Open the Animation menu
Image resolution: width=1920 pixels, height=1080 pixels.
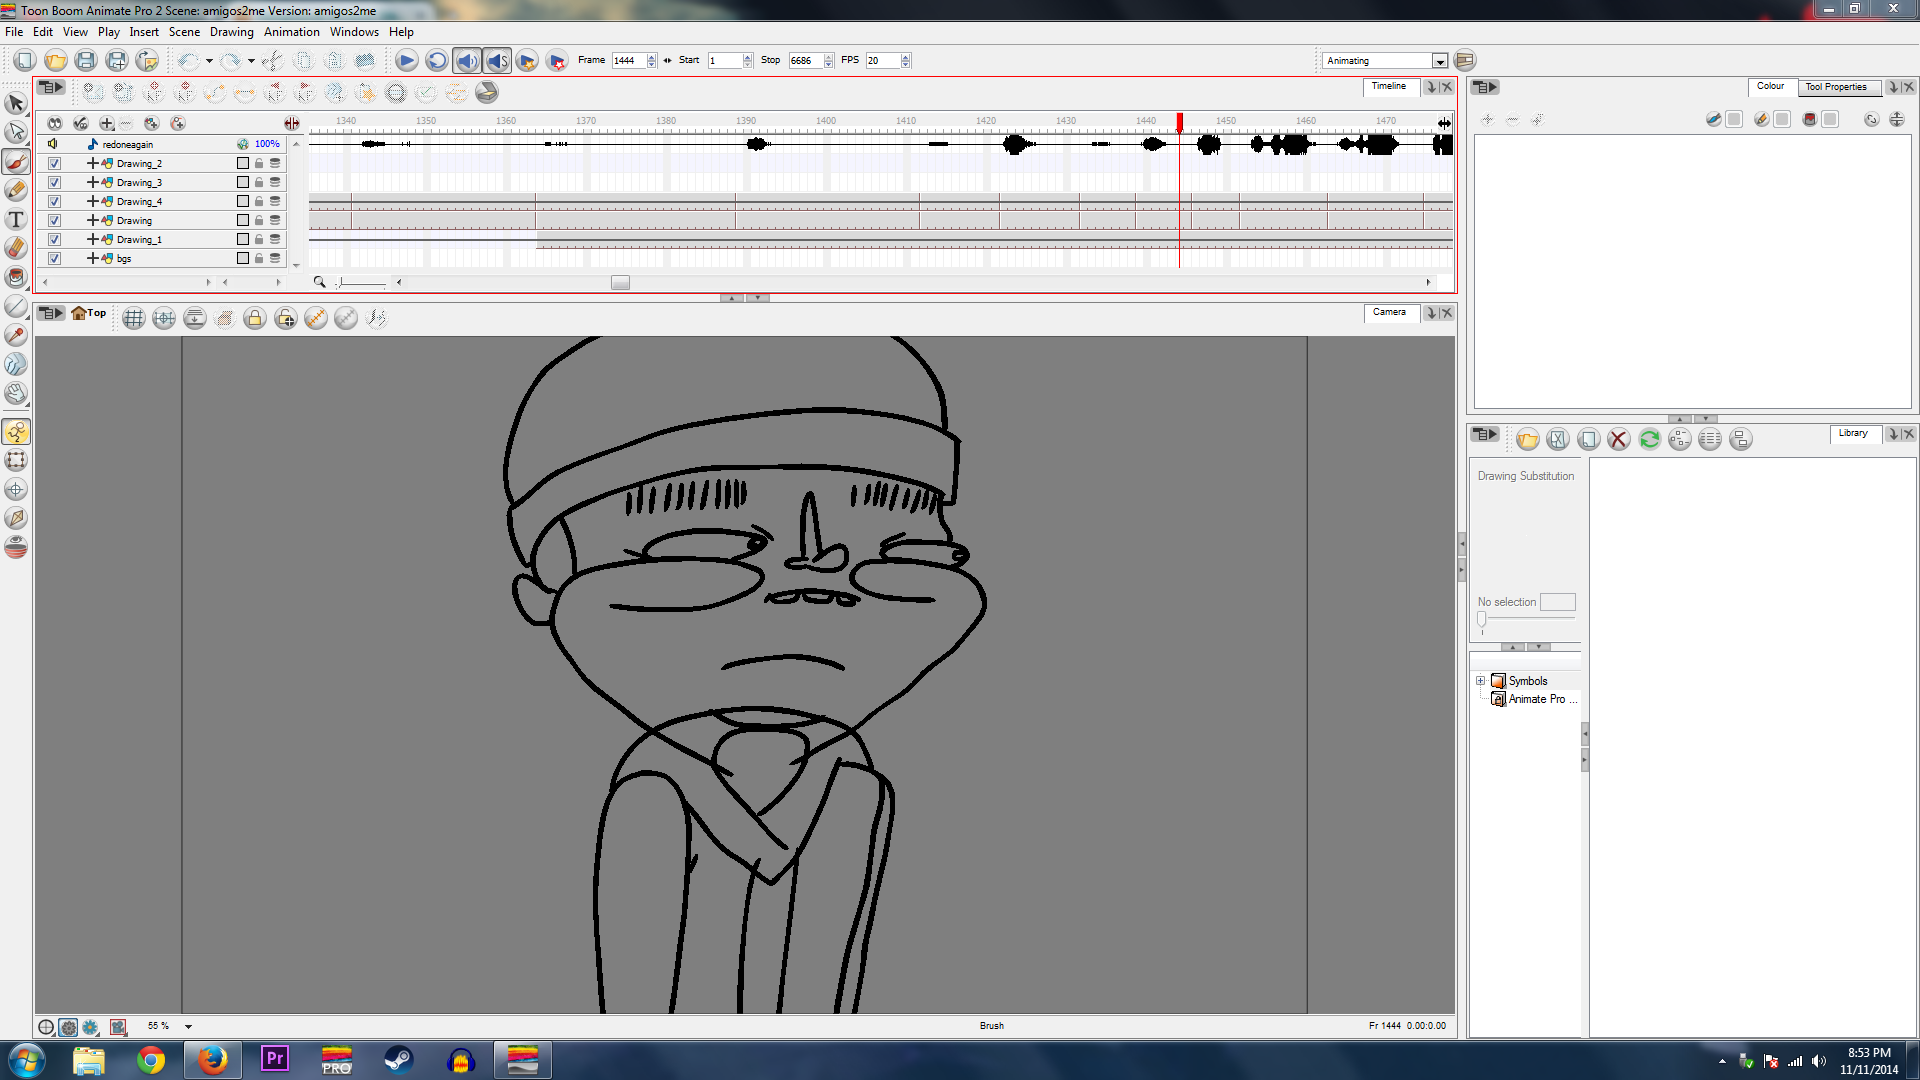[292, 32]
